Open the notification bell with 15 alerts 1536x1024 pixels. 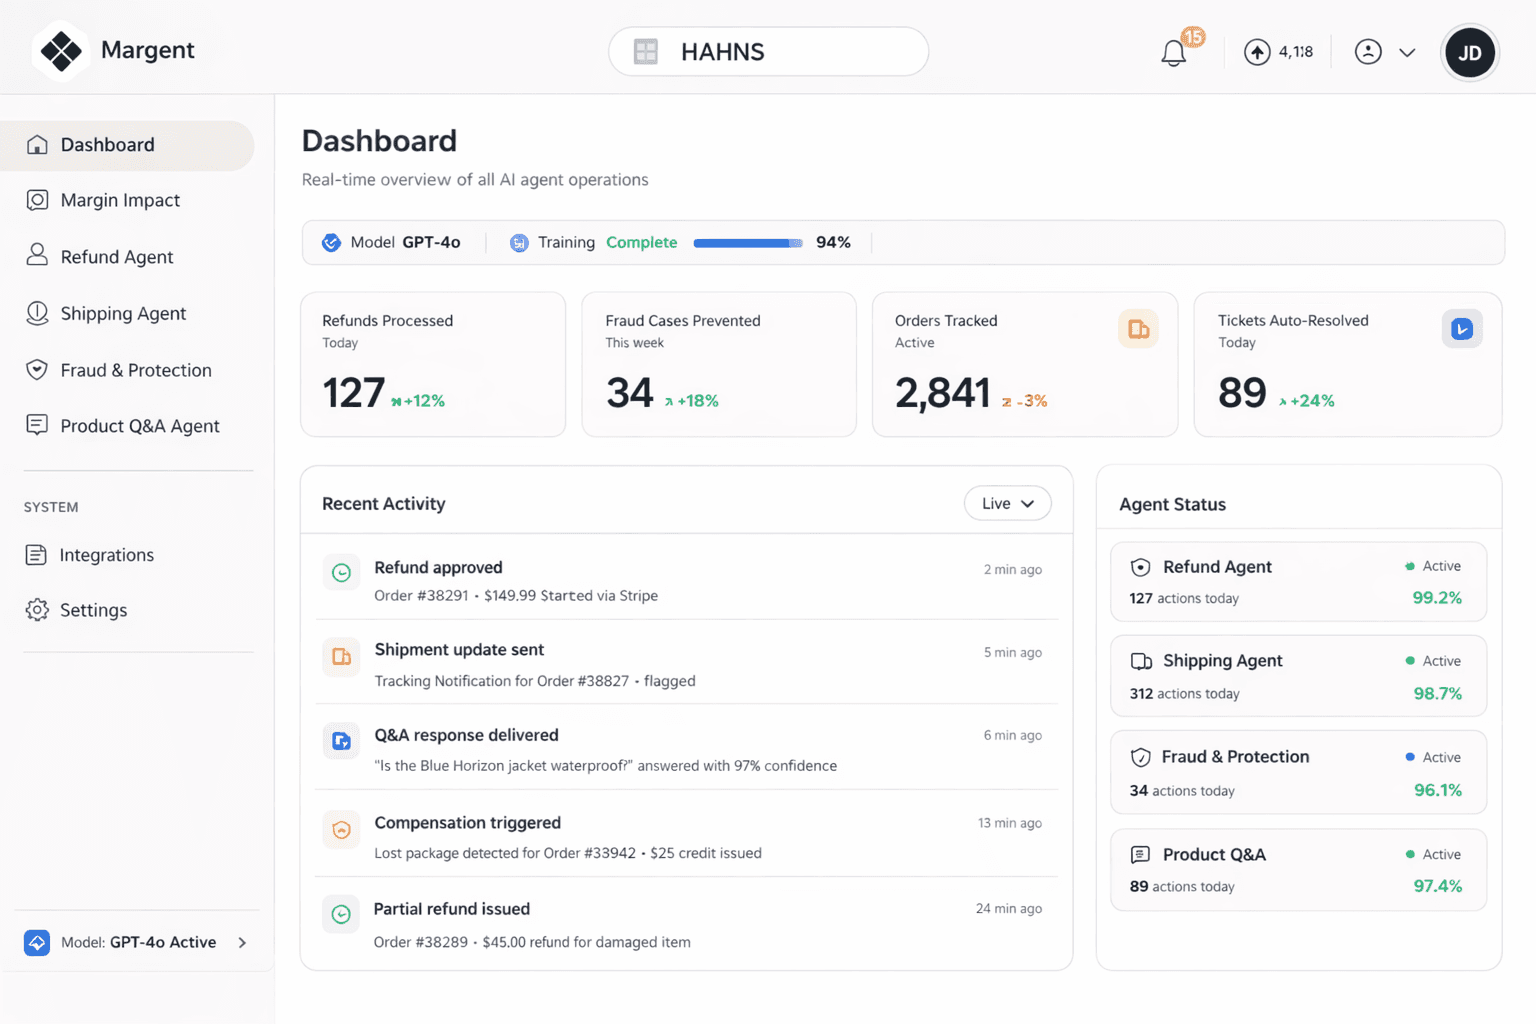tap(1172, 52)
